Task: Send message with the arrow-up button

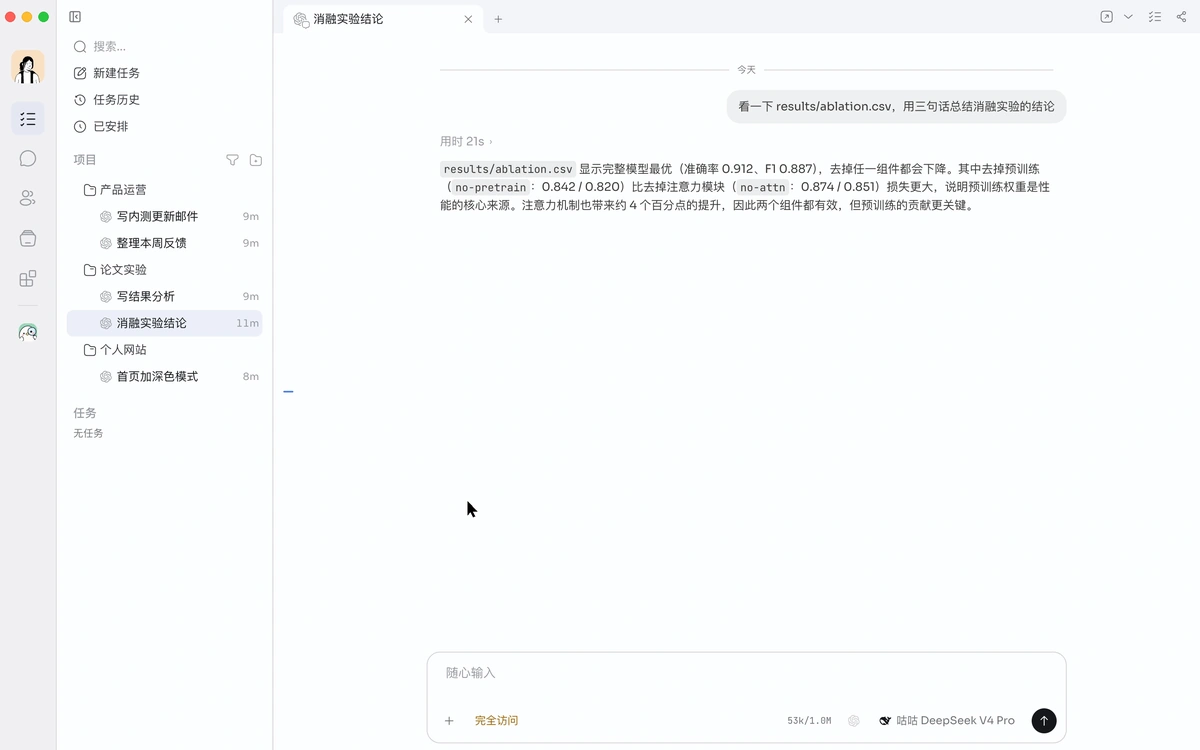Action: coord(1043,720)
